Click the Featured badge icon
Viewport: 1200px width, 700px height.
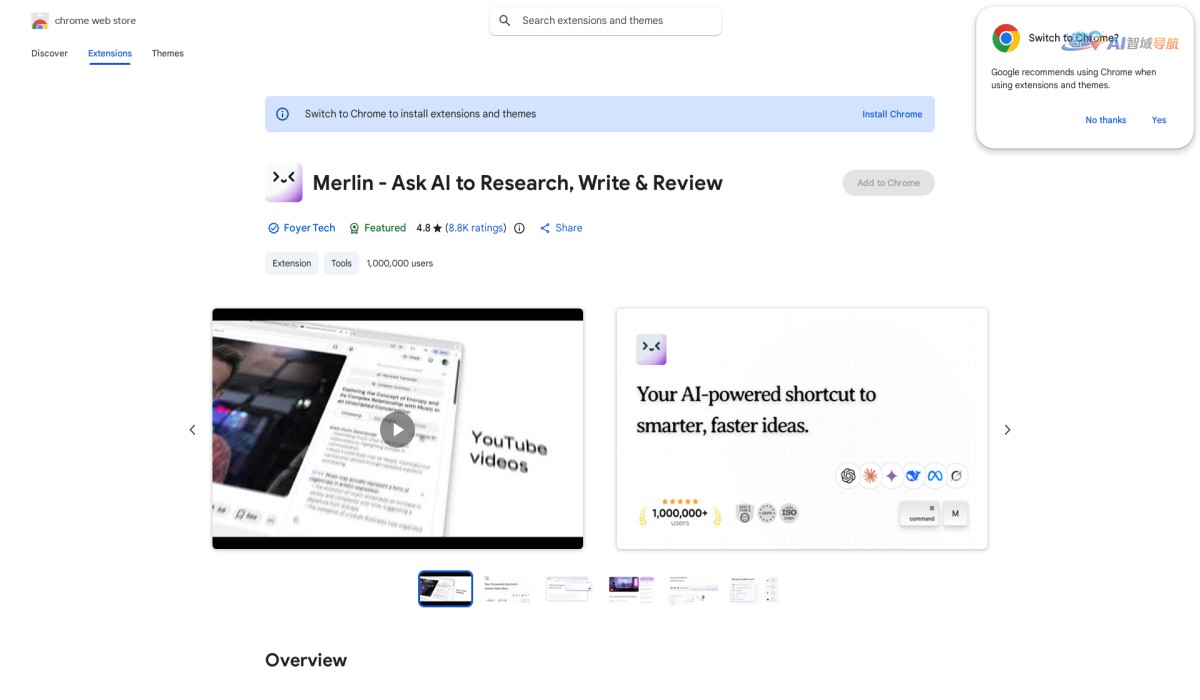click(353, 228)
